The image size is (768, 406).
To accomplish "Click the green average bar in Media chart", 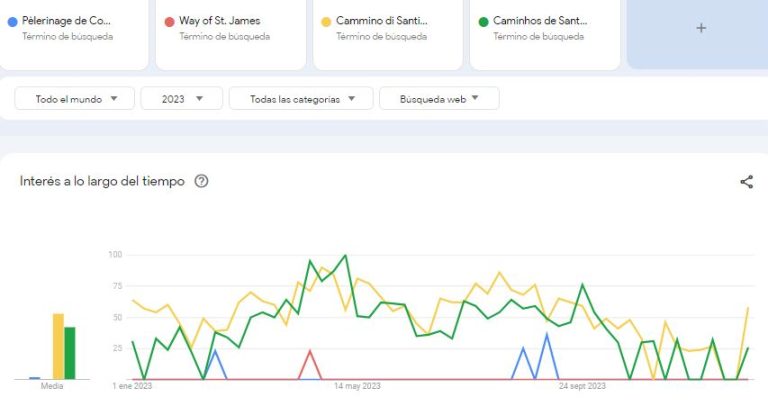I will coord(70,353).
